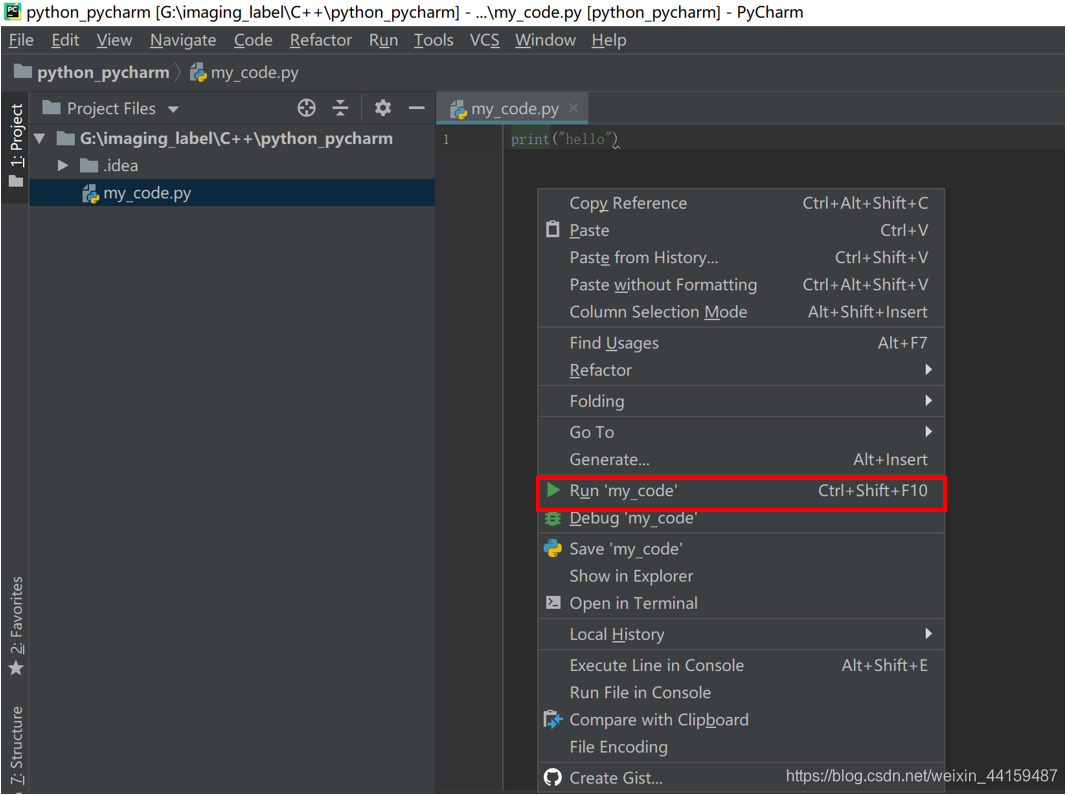
Task: Open the Code menu
Action: click(x=253, y=40)
